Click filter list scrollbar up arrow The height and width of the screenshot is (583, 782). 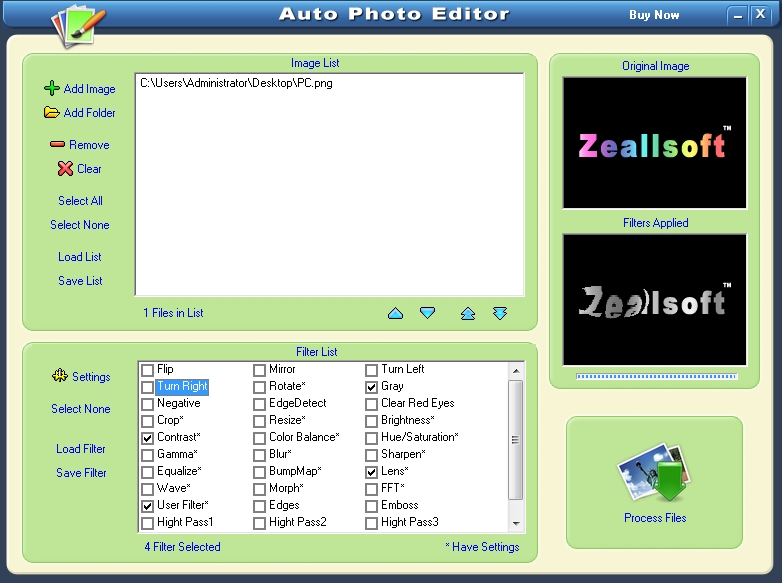(x=516, y=371)
